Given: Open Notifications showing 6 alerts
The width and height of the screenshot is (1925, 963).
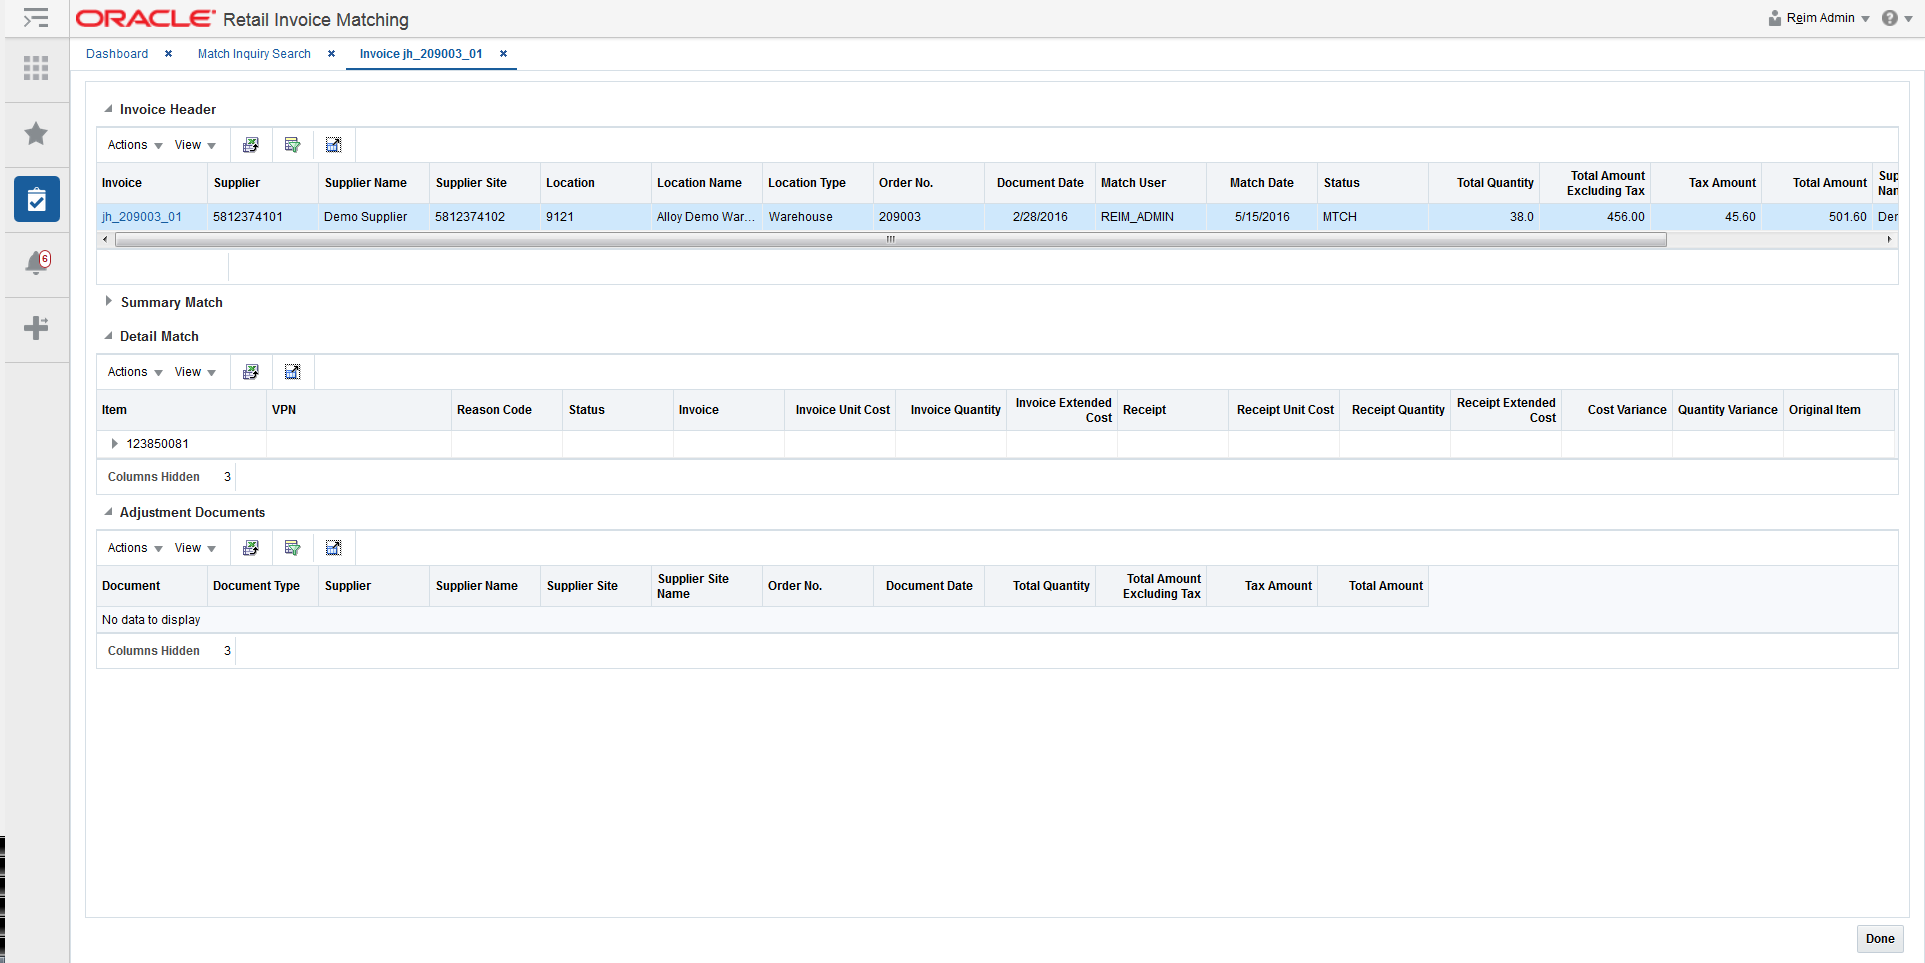Looking at the screenshot, I should click(36, 263).
